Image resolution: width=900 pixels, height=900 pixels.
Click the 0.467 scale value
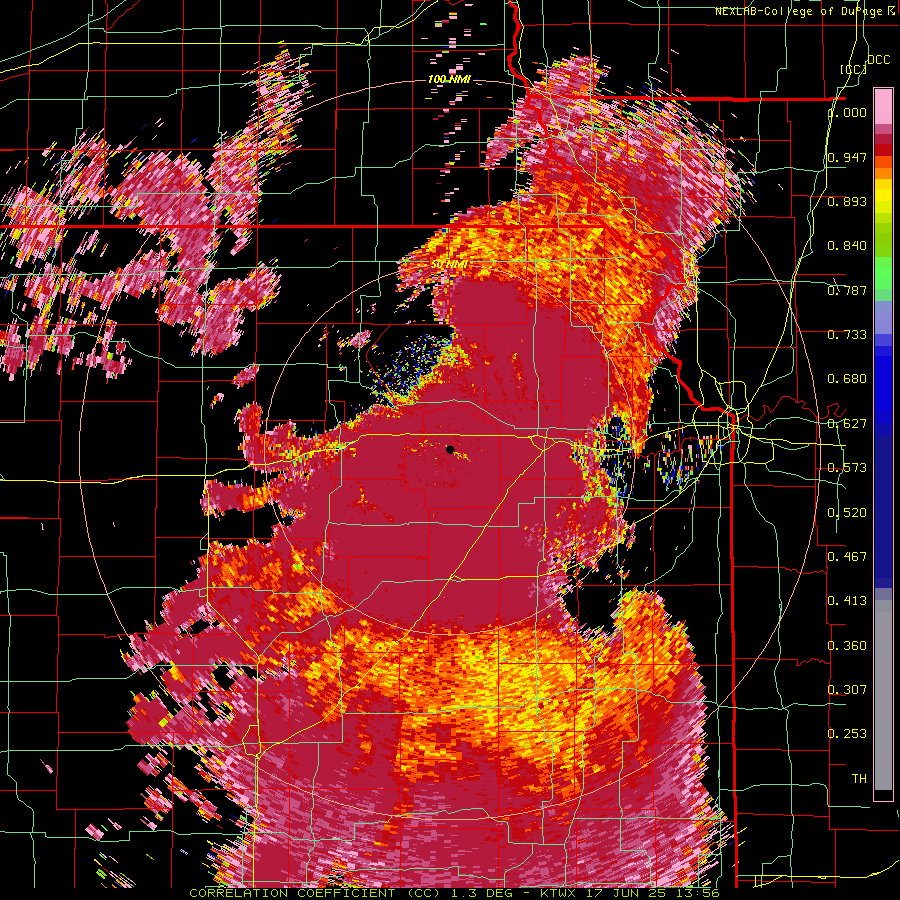[847, 557]
